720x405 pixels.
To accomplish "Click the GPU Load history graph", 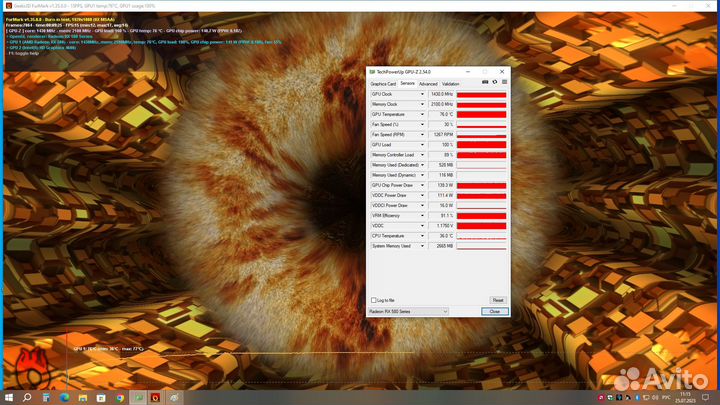I will coord(481,145).
